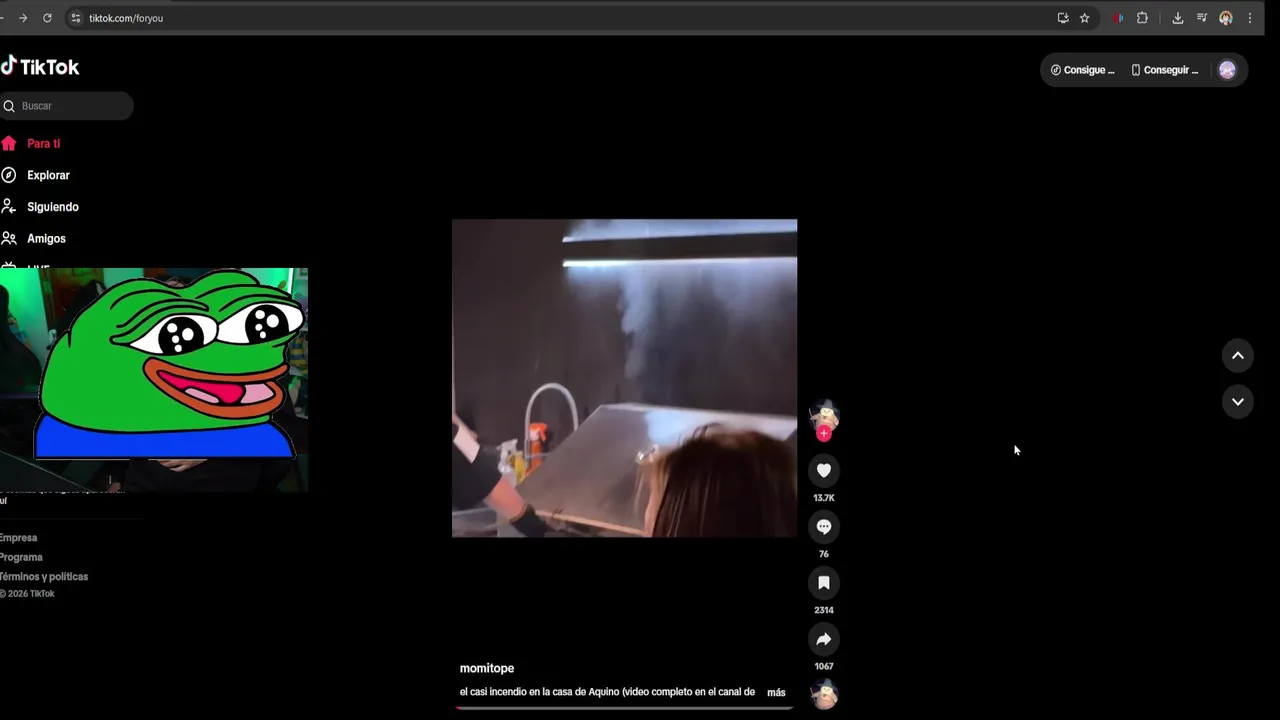Image resolution: width=1280 pixels, height=720 pixels.
Task: Save the video with the bookmark icon
Action: pos(824,583)
